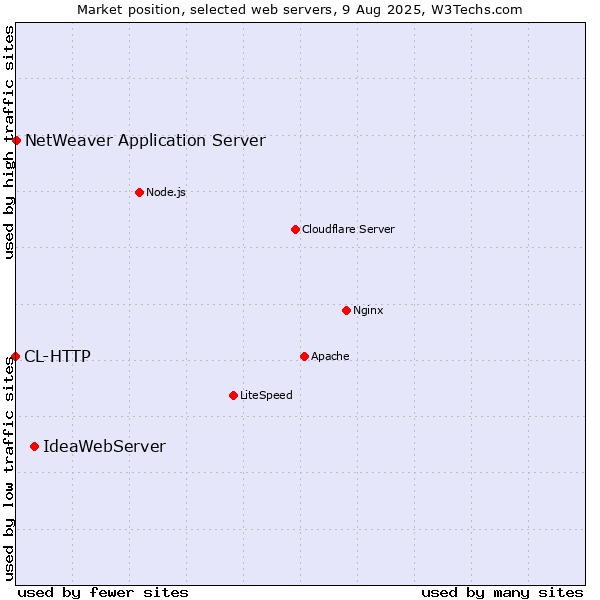Click the 'used by high traffic sites' axis label
600x600 pixels.
8,142
